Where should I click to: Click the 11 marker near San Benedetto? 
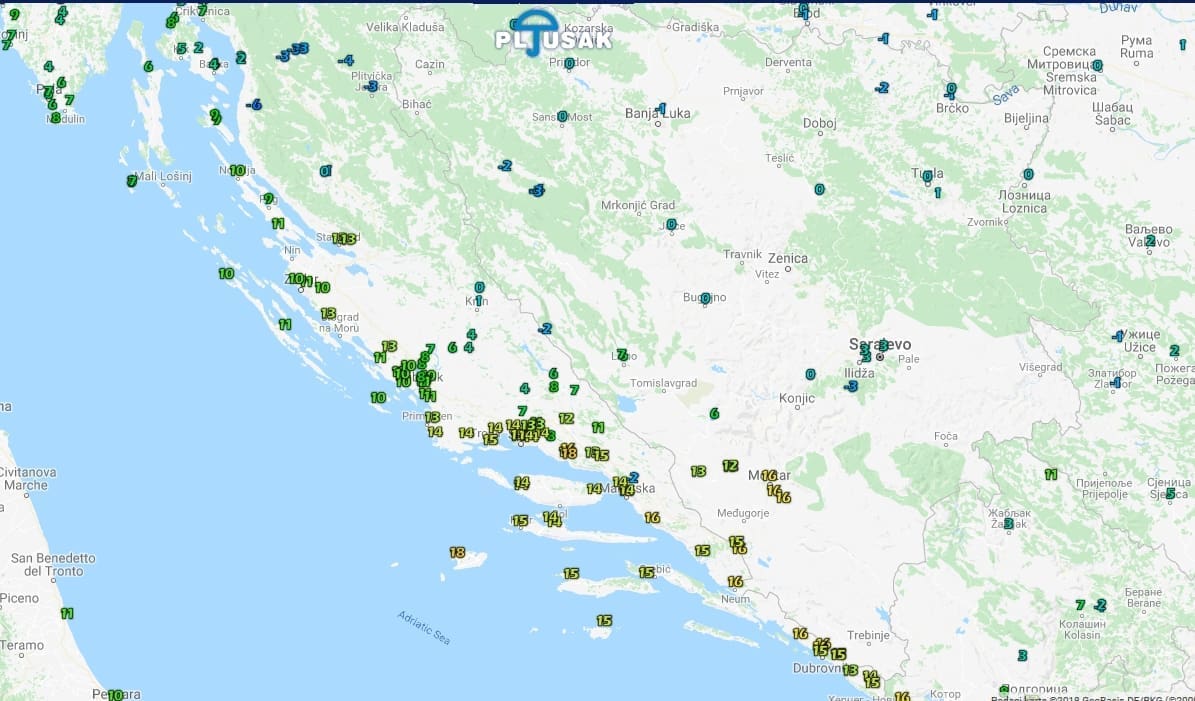67,613
